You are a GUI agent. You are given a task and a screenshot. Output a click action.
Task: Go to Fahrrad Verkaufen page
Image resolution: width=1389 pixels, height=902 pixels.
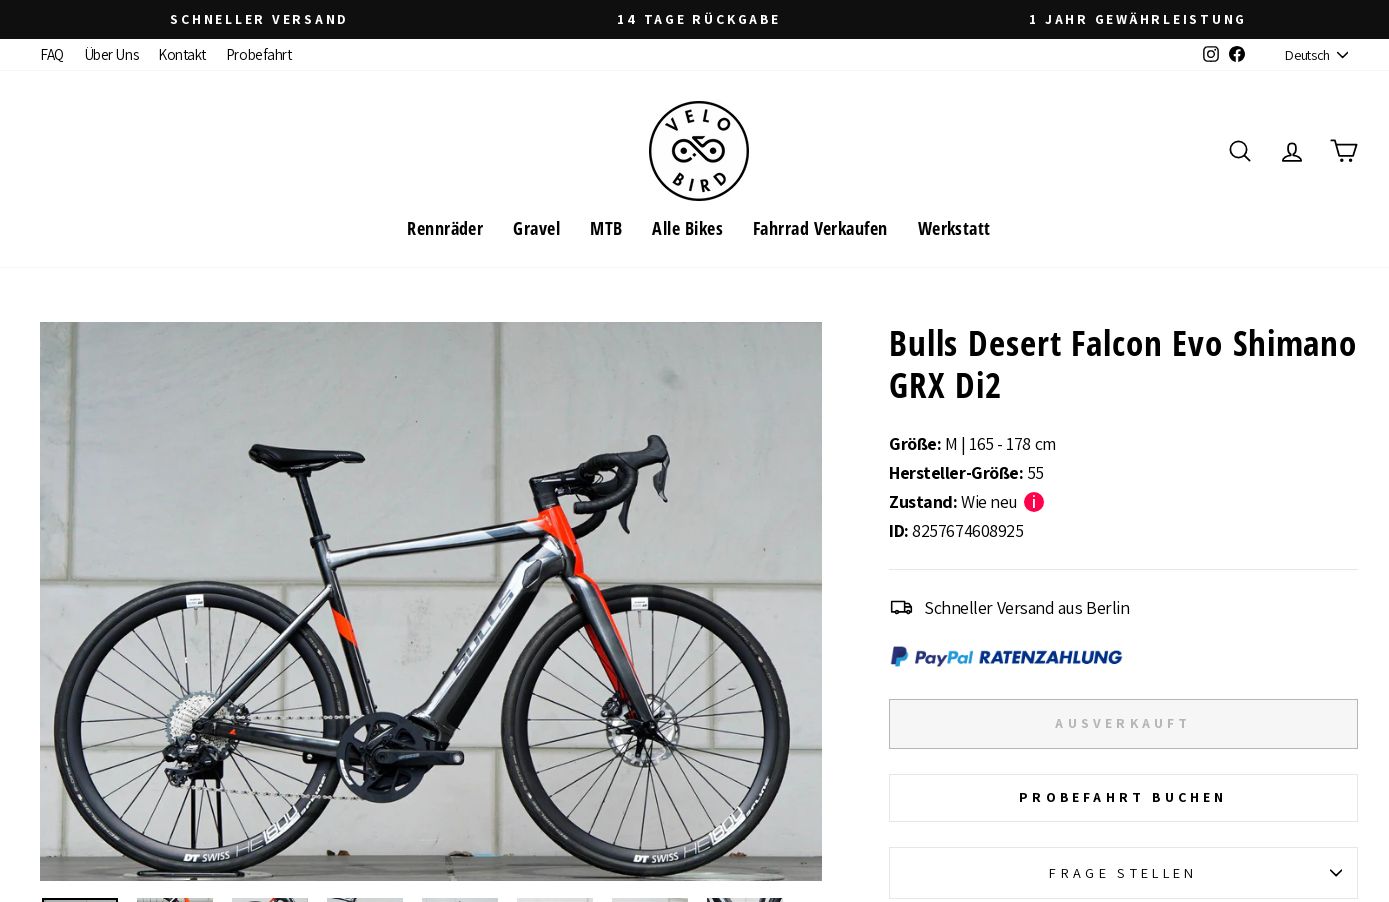tap(820, 228)
